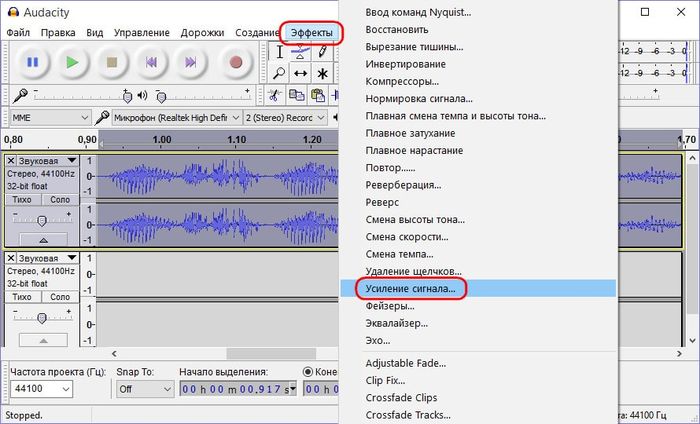Mute first track with Тихо button
The image size is (700, 424).
click(x=22, y=200)
